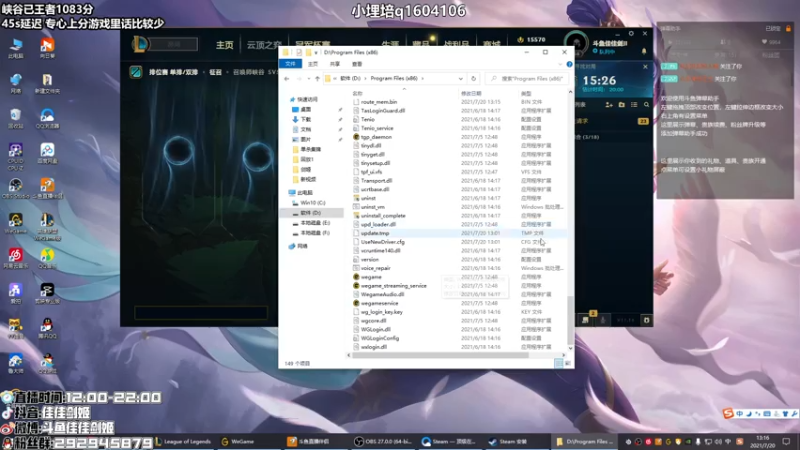The height and width of the screenshot is (450, 800).
Task: Open the recent locations dropdown arrow
Action: [x=309, y=79]
